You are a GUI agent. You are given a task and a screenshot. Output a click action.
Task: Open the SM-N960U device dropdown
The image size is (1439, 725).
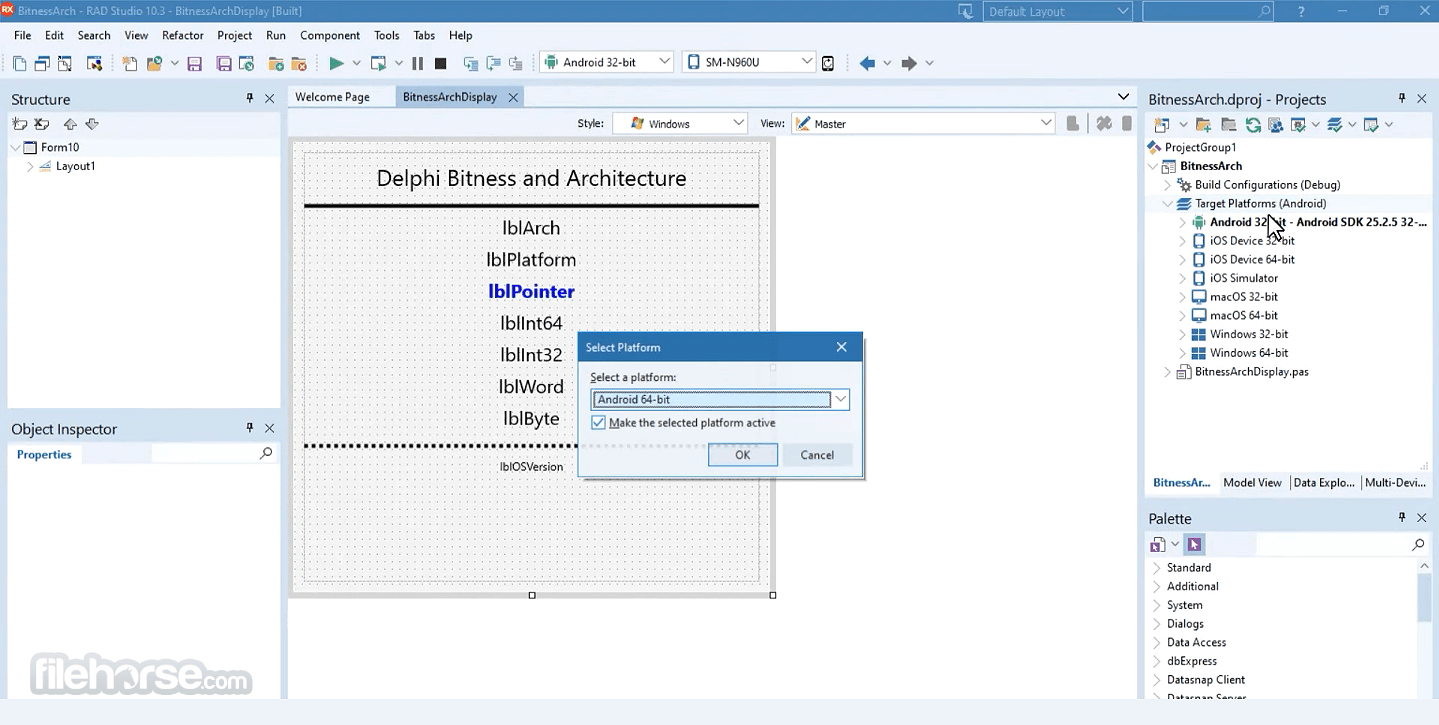tap(806, 62)
